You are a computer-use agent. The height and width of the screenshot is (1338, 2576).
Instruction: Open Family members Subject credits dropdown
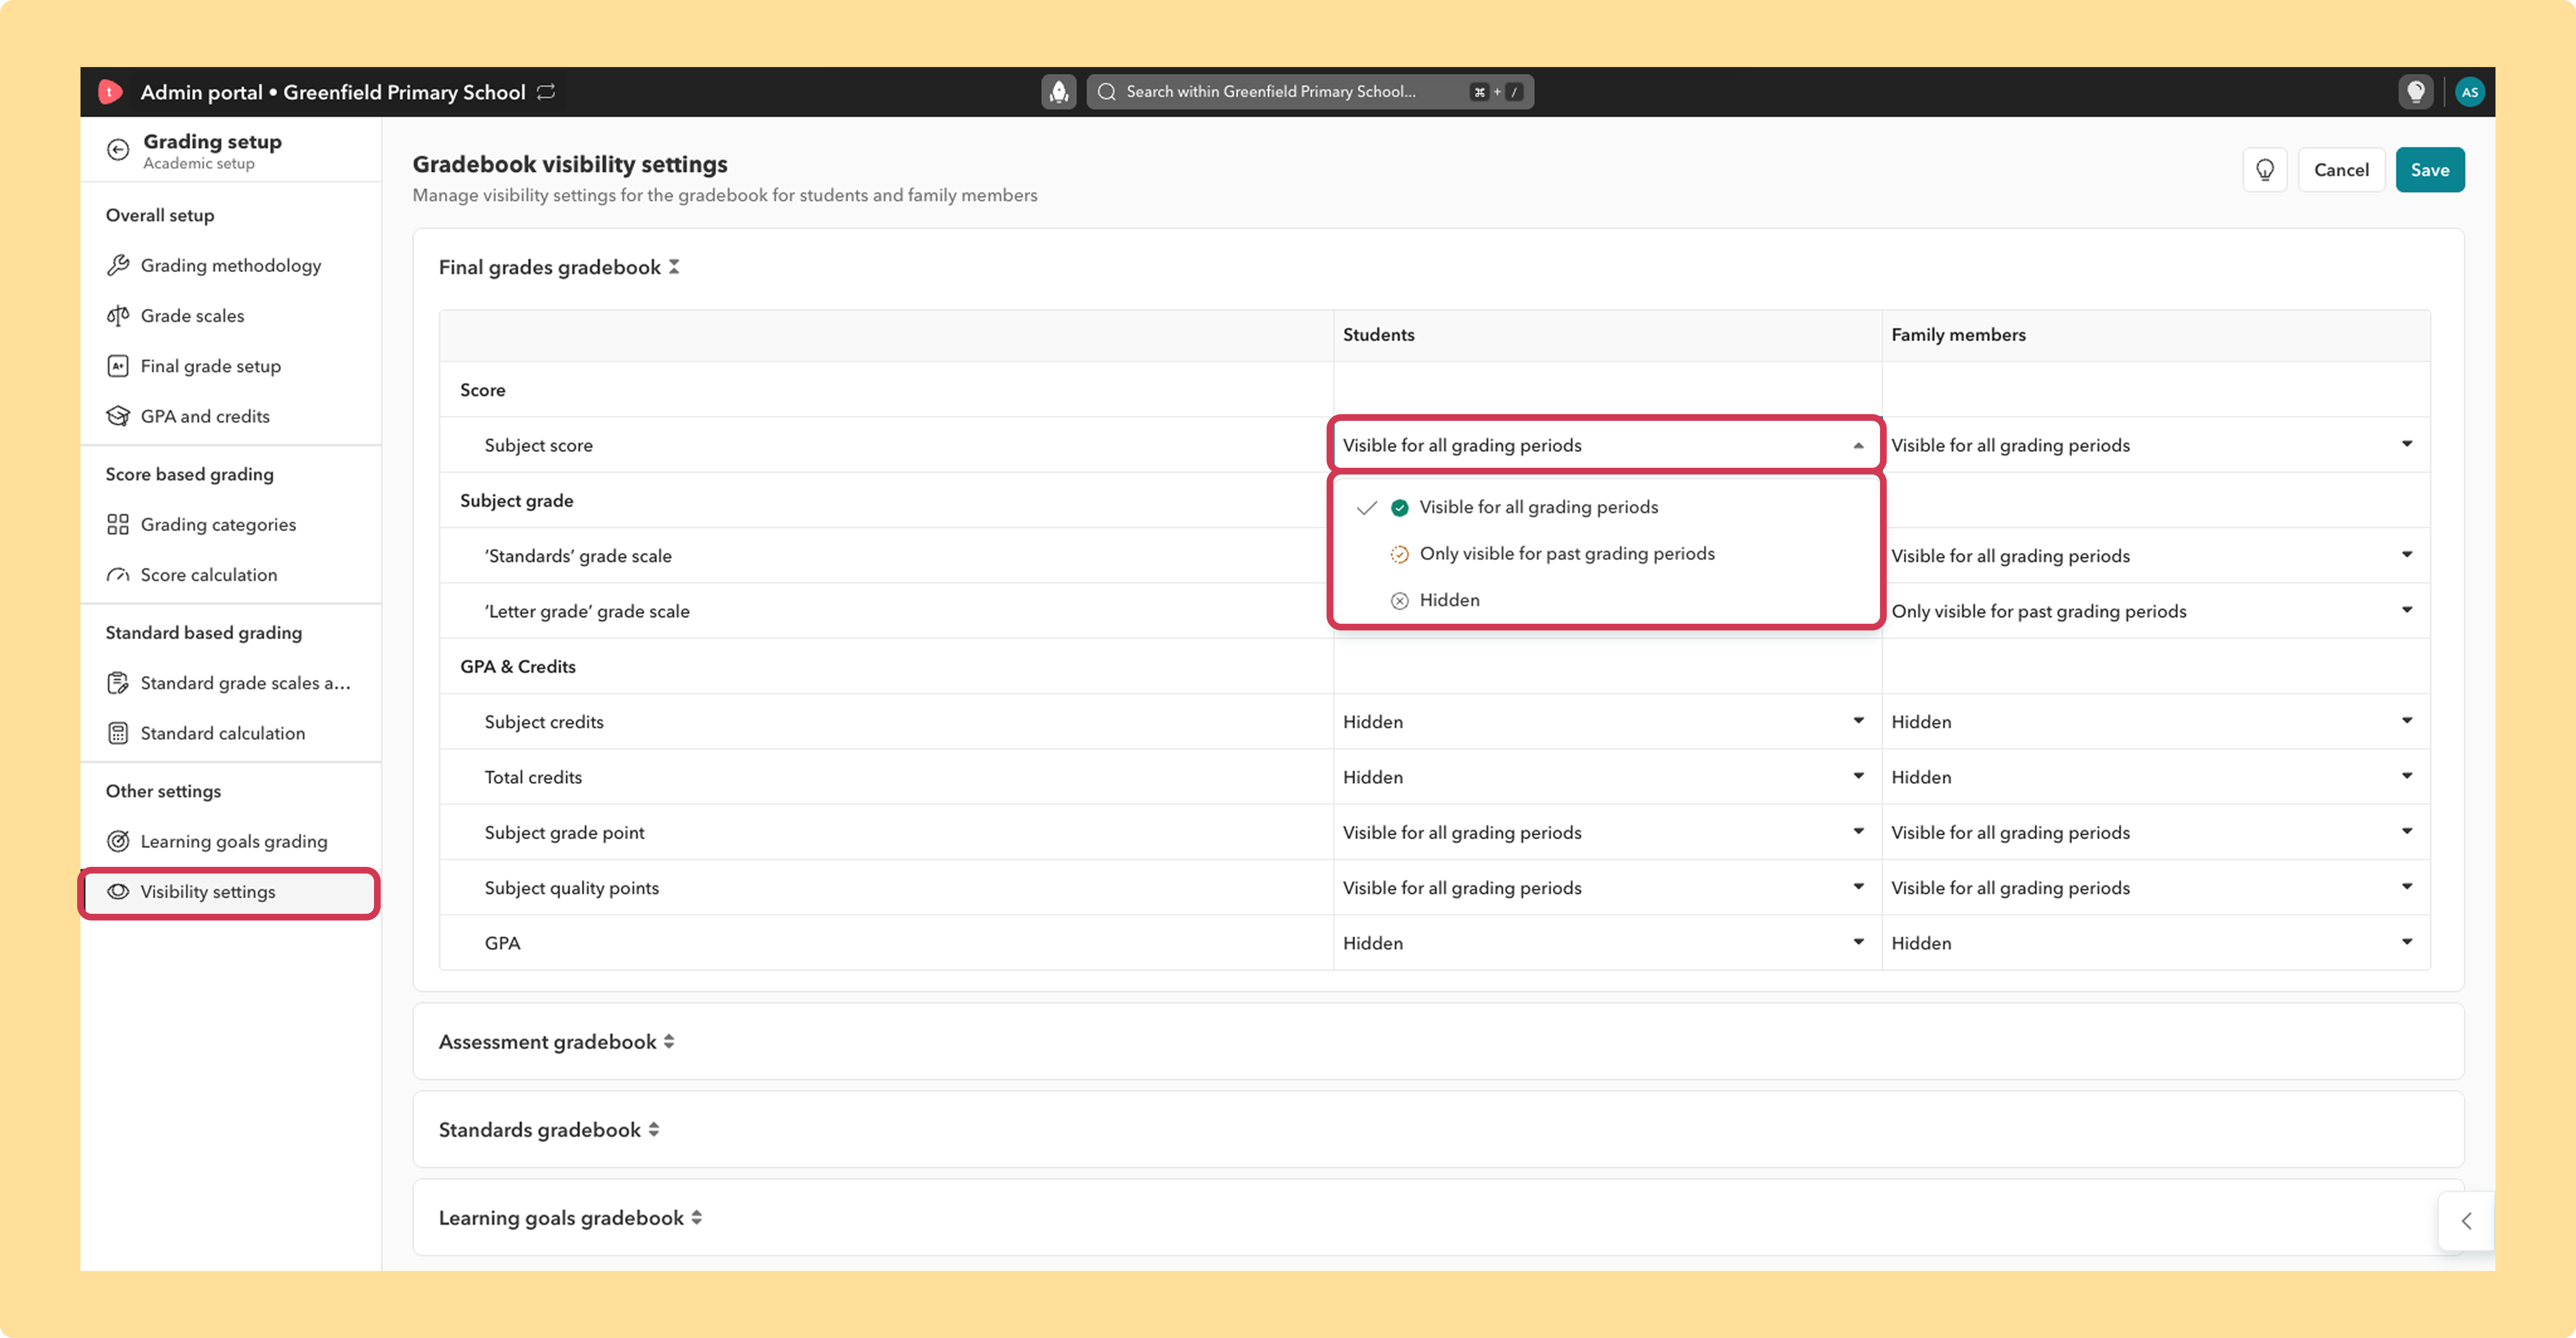[x=2155, y=722]
